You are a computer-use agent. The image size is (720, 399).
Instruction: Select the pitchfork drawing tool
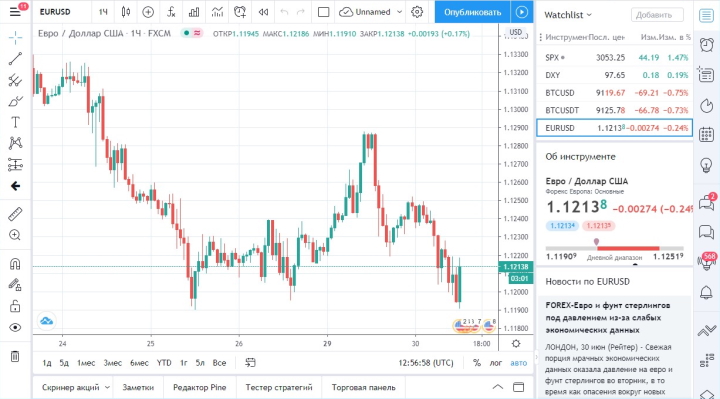[x=15, y=80]
